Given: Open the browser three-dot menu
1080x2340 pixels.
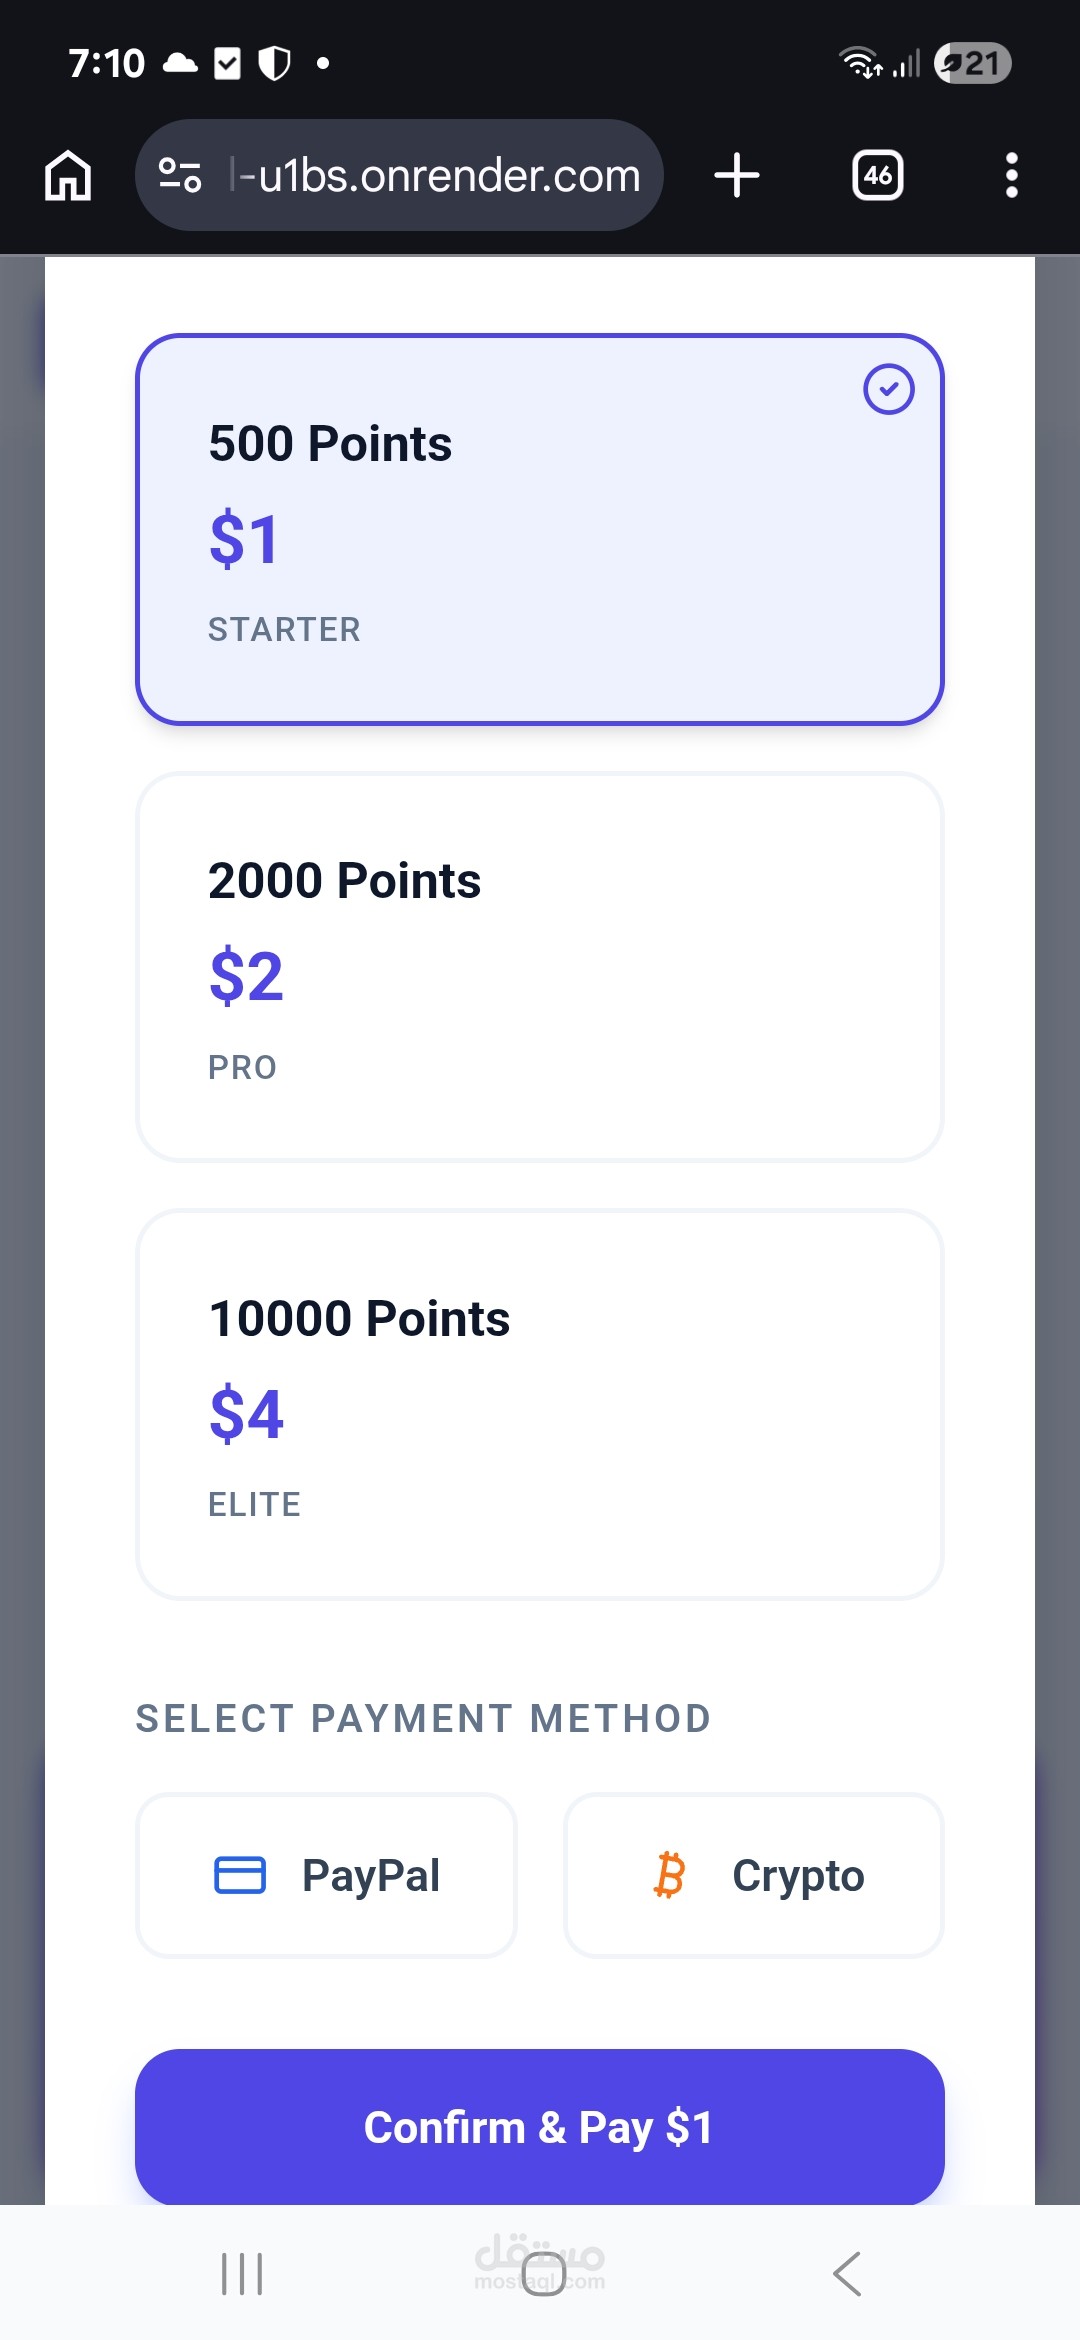Looking at the screenshot, I should coord(1011,176).
